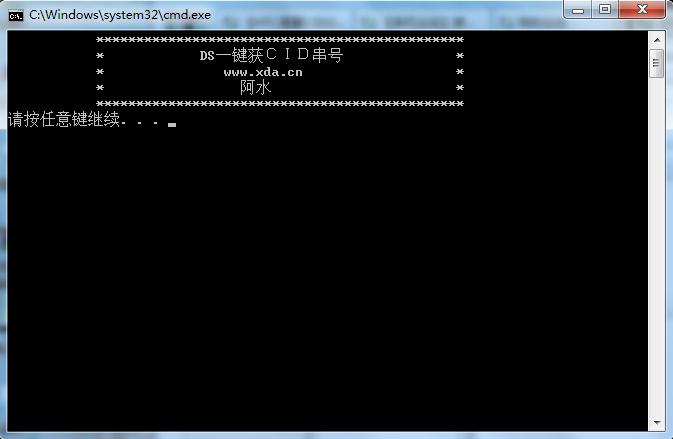This screenshot has height=439, width=673.
Task: Click the scrollbar down arrow
Action: click(657, 423)
